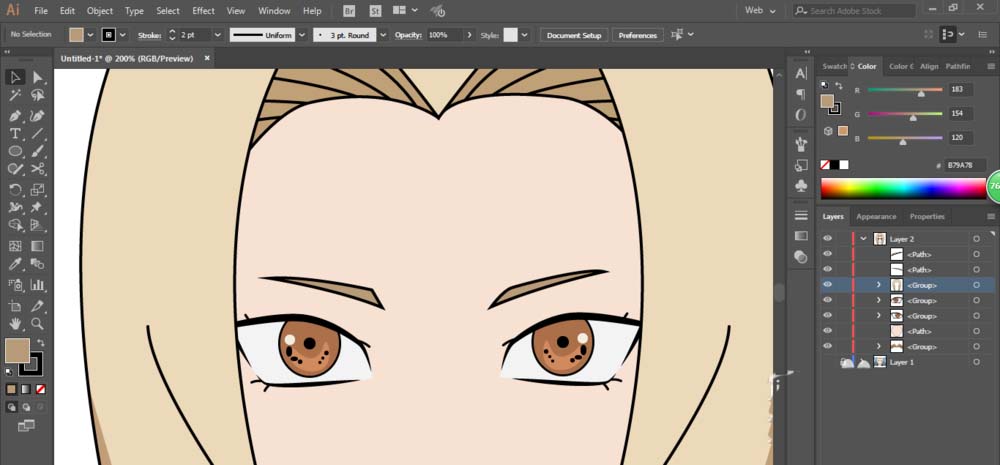Launch Adobe Bridge via Br icon
The height and width of the screenshot is (465, 1000).
coord(349,11)
